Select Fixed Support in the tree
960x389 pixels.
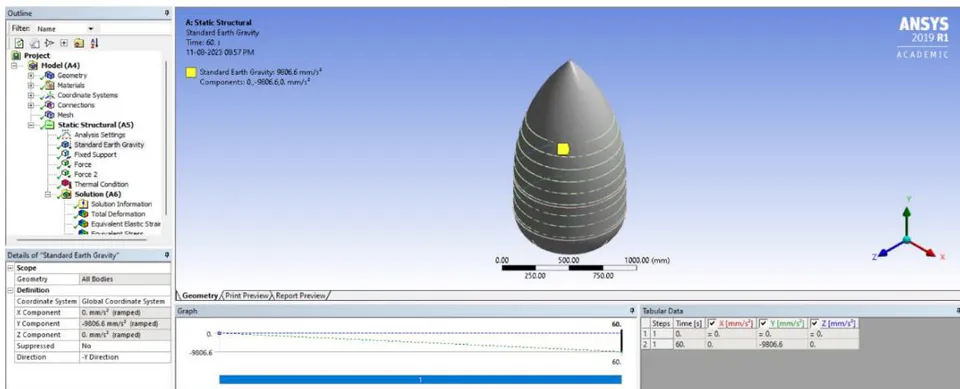[95, 154]
